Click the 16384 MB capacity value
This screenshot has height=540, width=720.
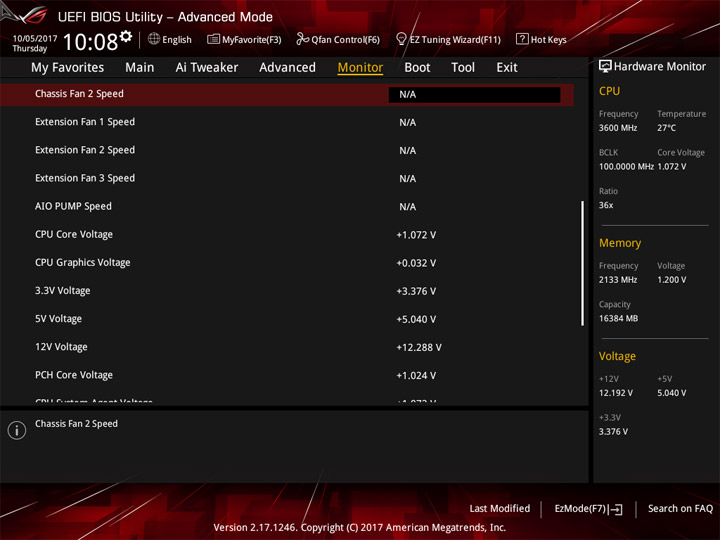click(x=618, y=318)
